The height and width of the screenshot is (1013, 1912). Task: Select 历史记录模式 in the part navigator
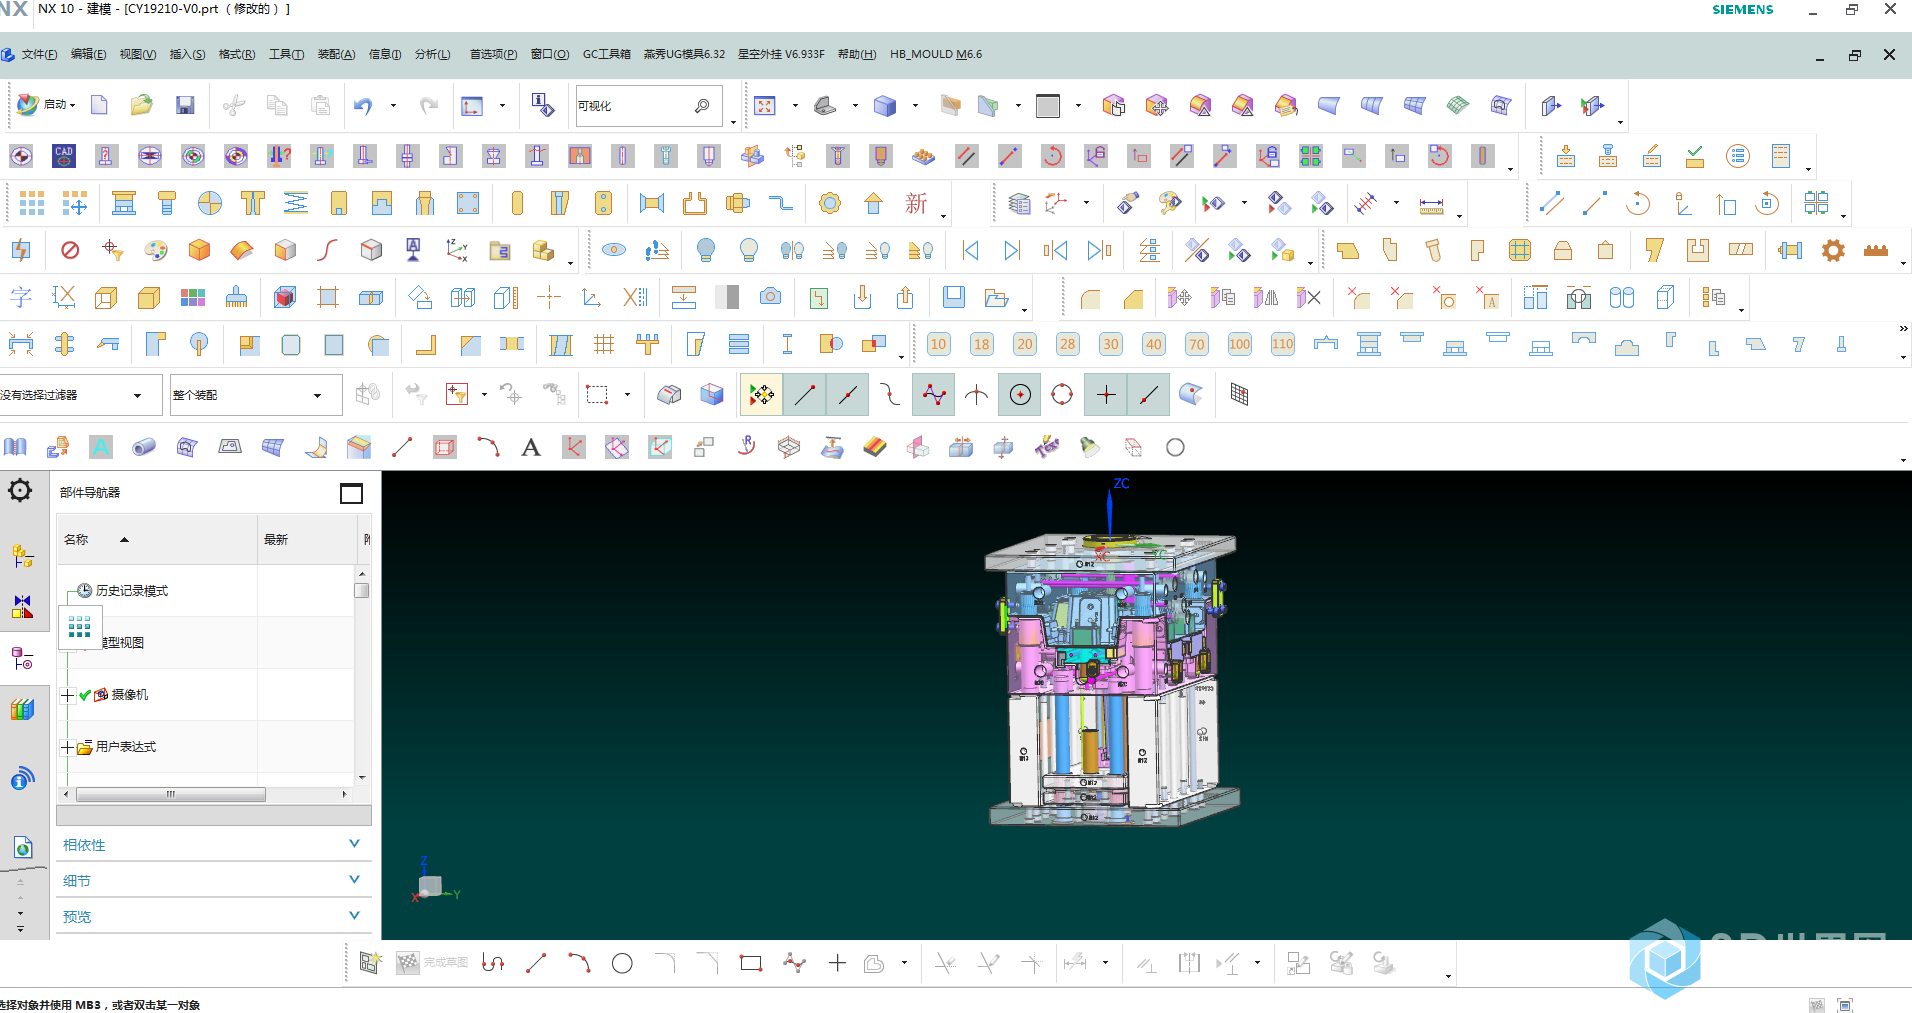131,591
